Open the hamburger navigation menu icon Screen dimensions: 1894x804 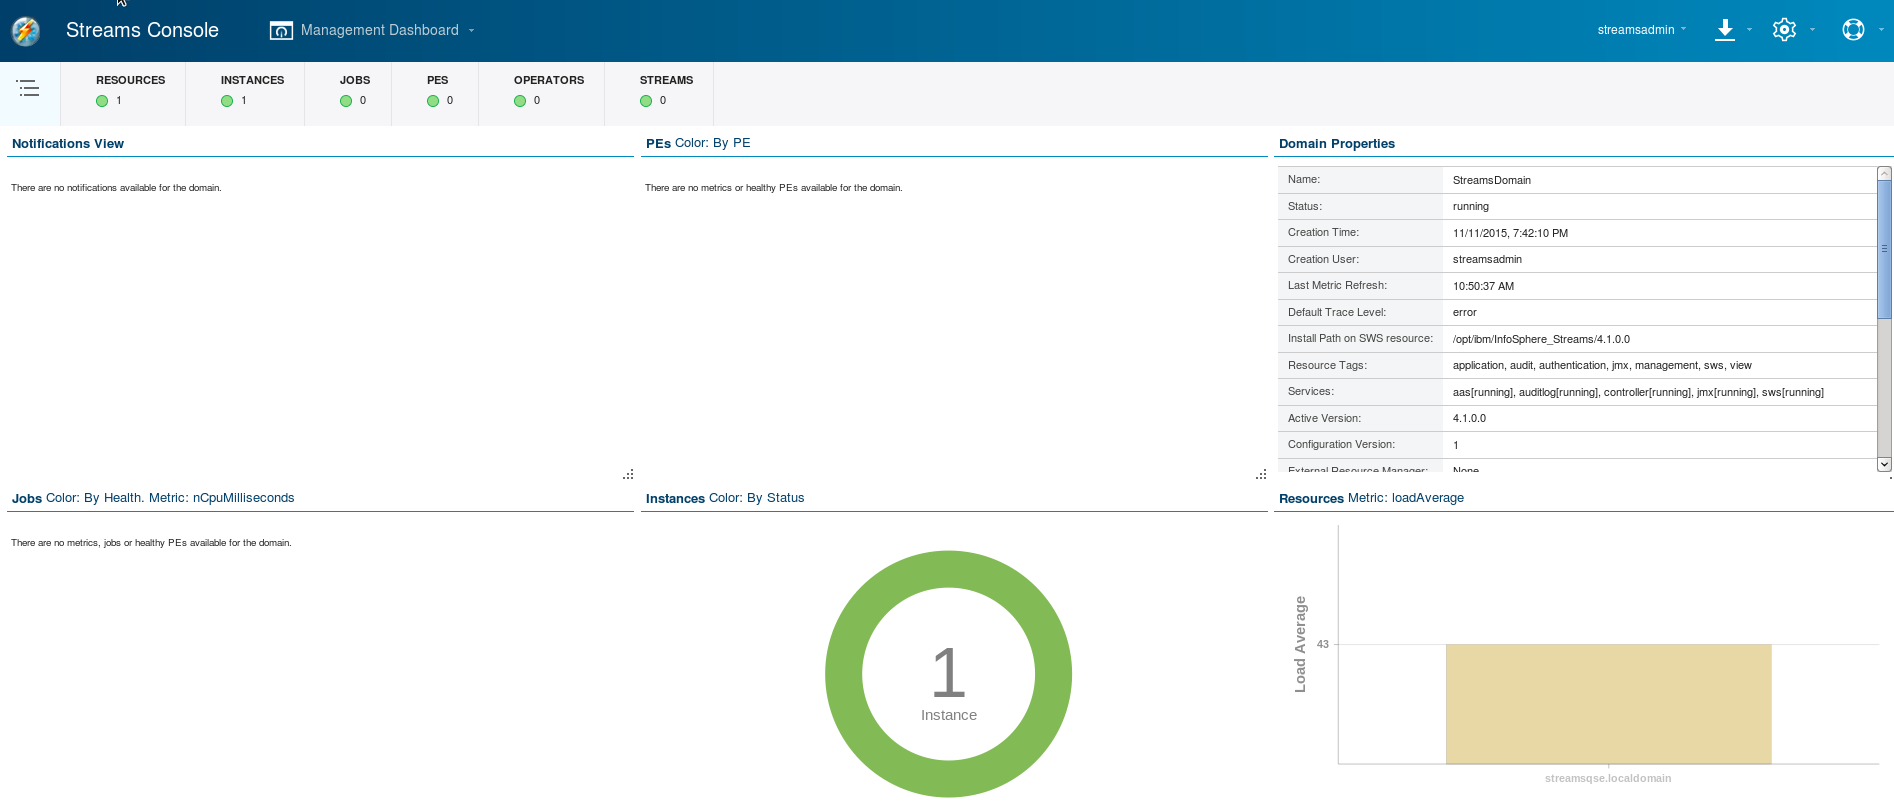point(29,89)
